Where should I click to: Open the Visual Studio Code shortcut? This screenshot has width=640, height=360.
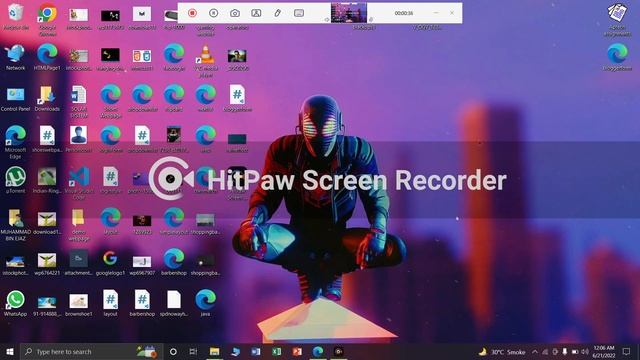coord(79,183)
